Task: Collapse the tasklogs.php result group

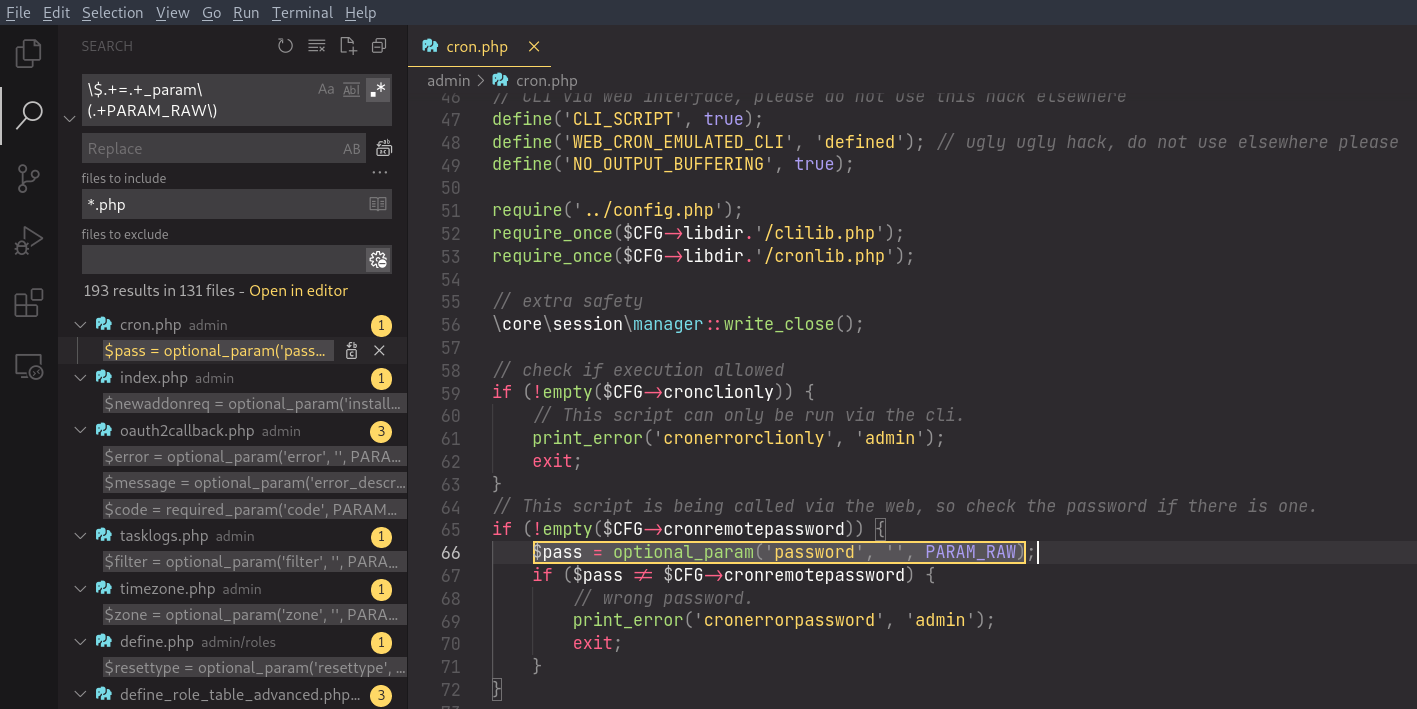Action: [x=80, y=536]
